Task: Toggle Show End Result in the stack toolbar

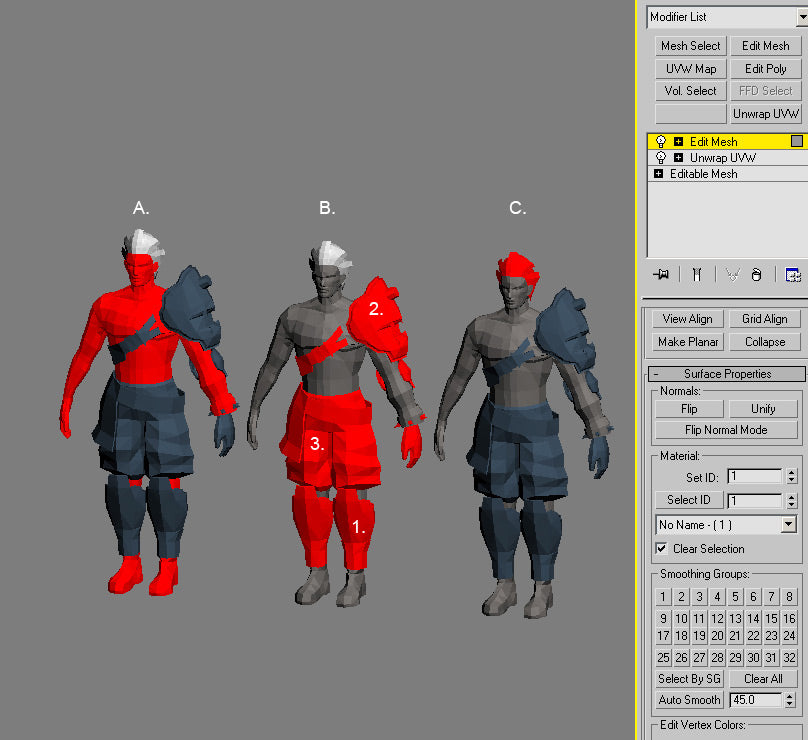Action: coord(697,274)
